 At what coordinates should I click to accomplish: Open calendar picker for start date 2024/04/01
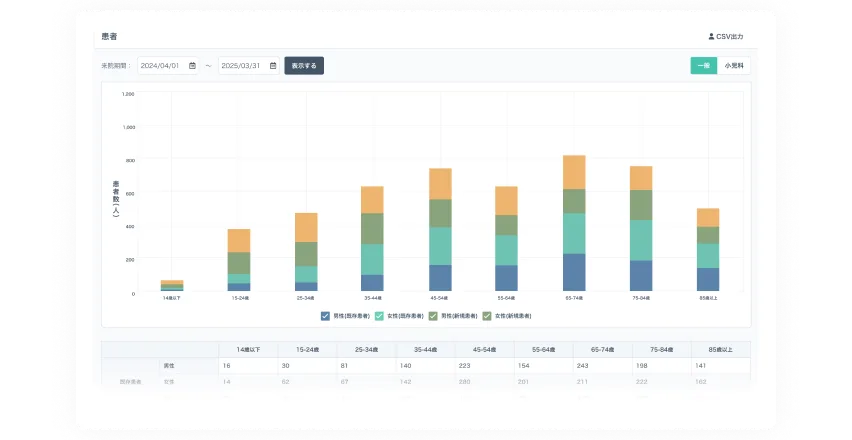click(191, 66)
